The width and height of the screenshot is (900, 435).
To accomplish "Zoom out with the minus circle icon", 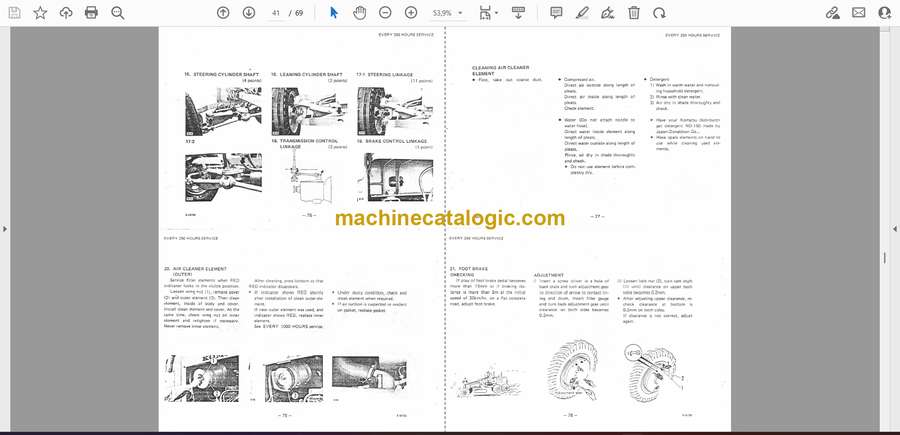I will [385, 13].
